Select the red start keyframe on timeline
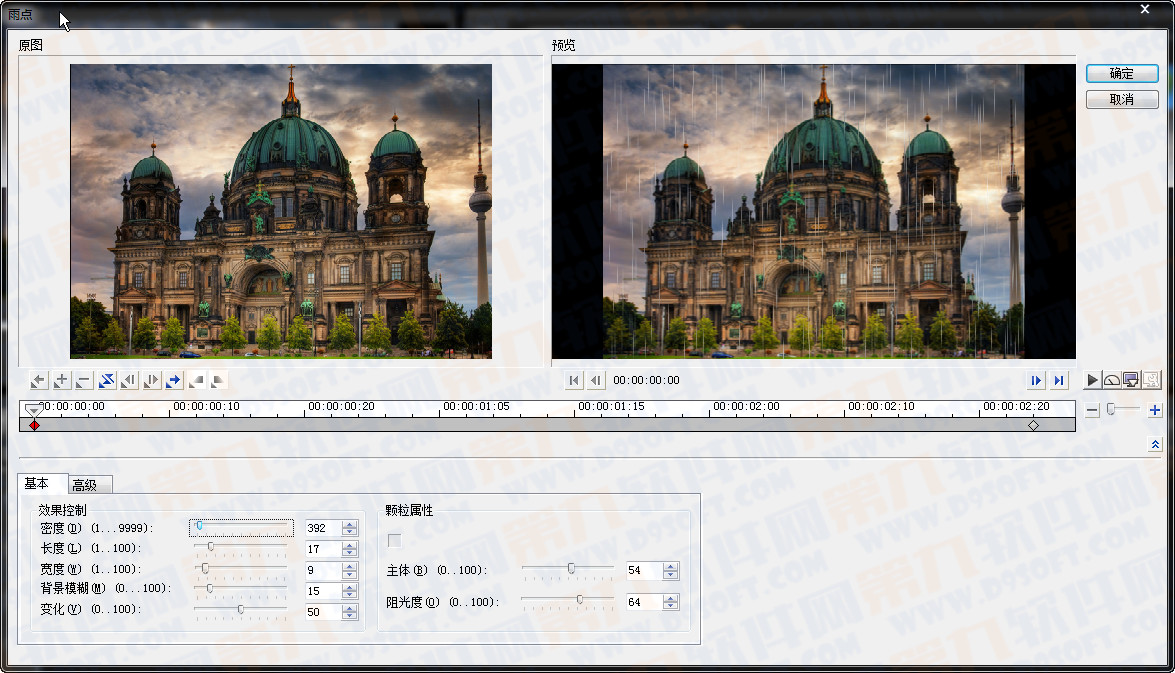Screen dimensions: 1175x673 tap(34, 425)
